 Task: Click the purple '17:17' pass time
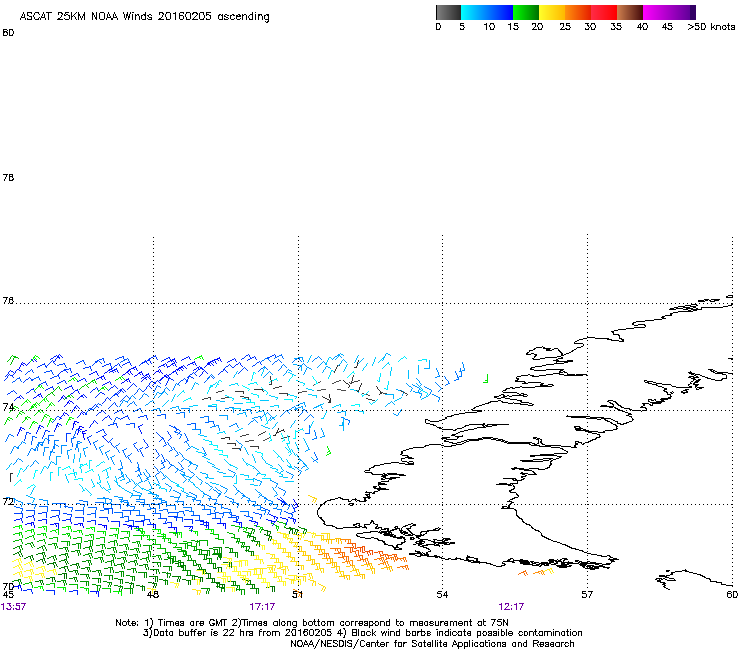pos(262,607)
